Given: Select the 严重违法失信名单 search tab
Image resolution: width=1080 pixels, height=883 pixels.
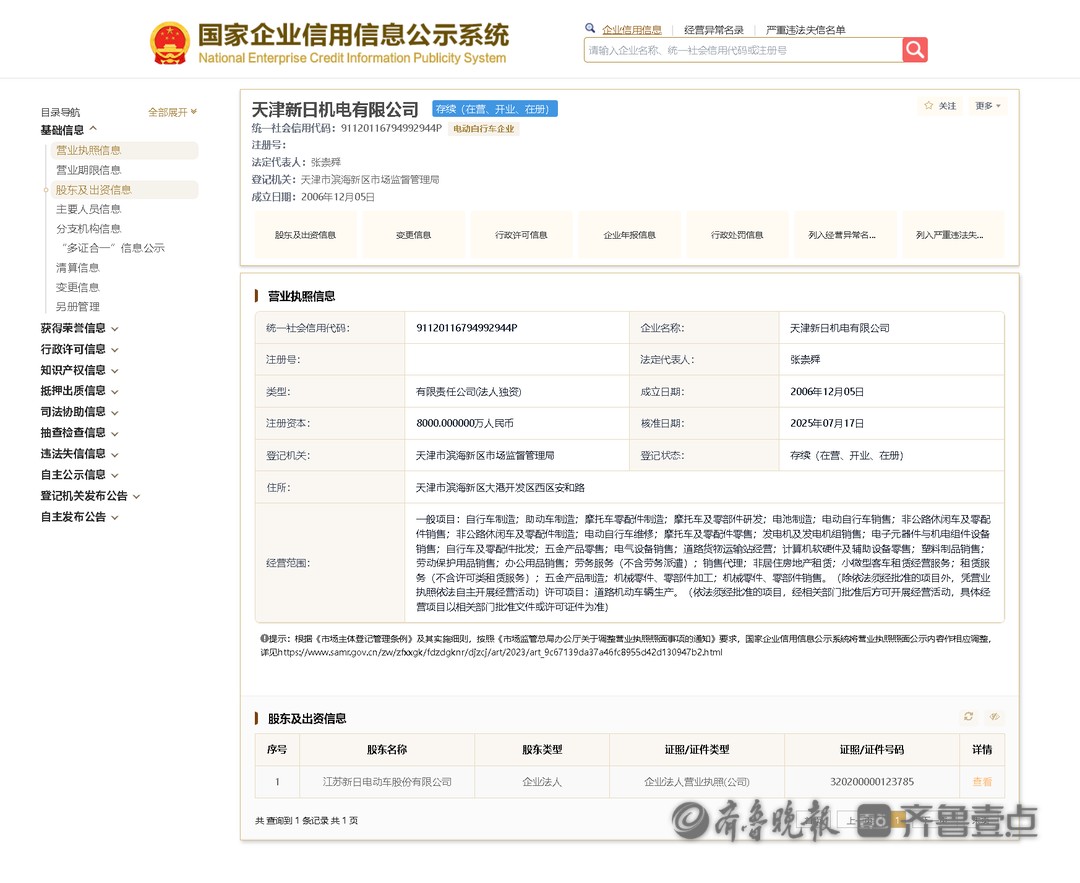Looking at the screenshot, I should (x=805, y=30).
